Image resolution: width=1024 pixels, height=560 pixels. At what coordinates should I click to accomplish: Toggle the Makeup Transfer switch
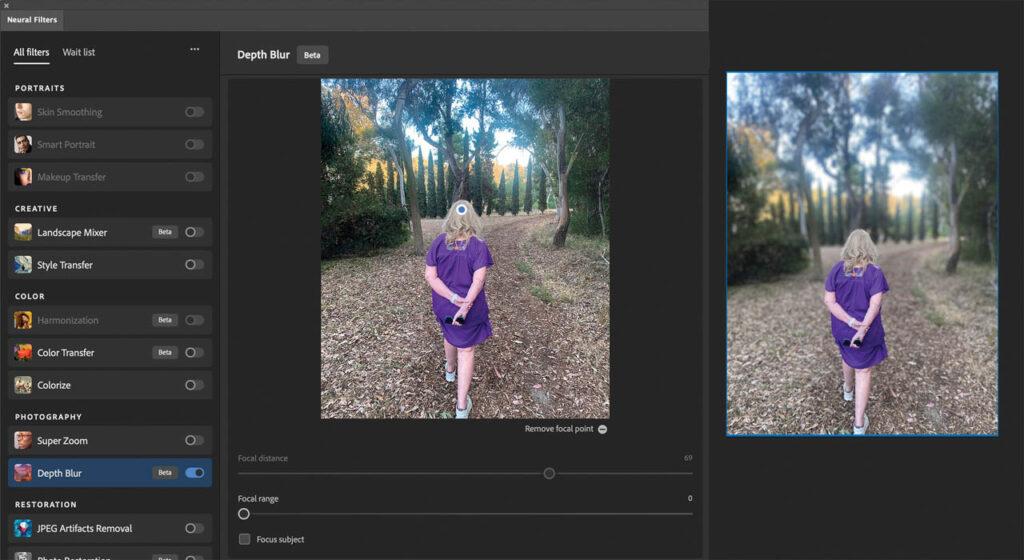[x=194, y=176]
